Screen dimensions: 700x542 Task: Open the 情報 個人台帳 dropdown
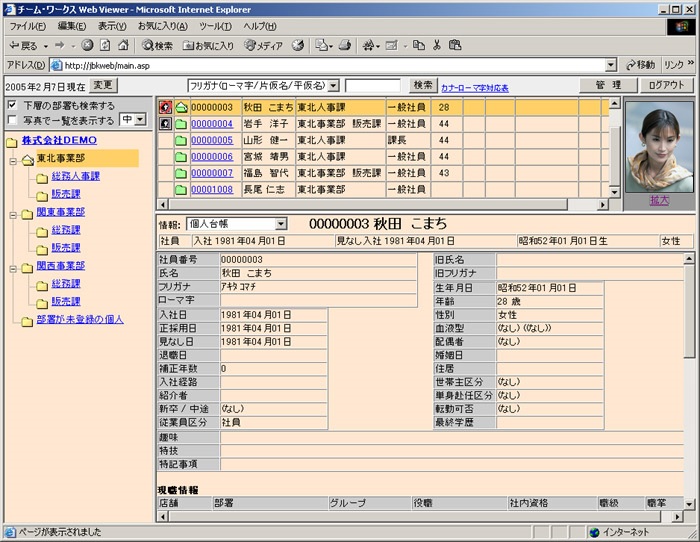pyautogui.click(x=281, y=224)
